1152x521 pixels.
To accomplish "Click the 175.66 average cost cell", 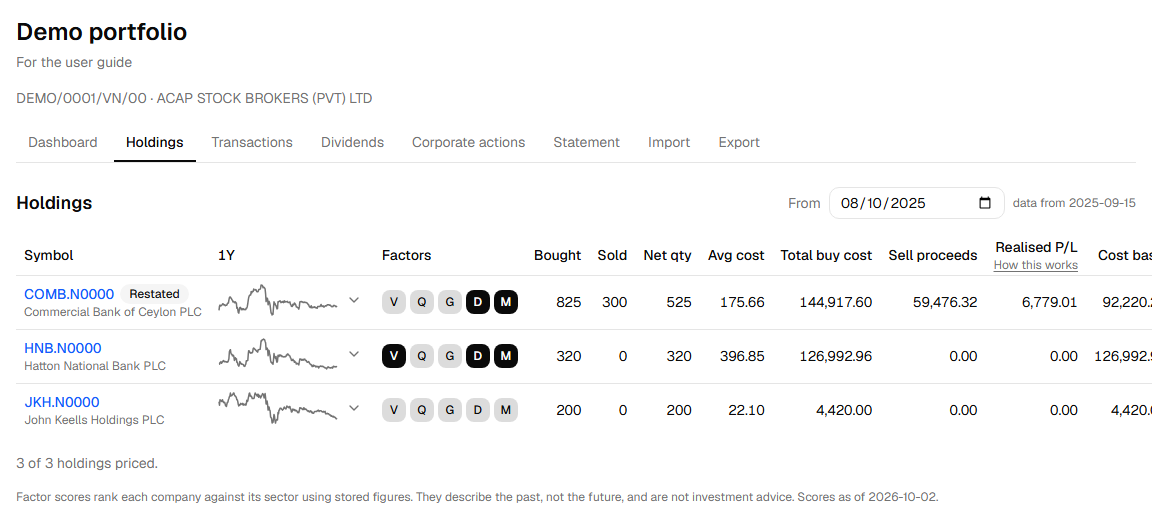I will point(742,302).
